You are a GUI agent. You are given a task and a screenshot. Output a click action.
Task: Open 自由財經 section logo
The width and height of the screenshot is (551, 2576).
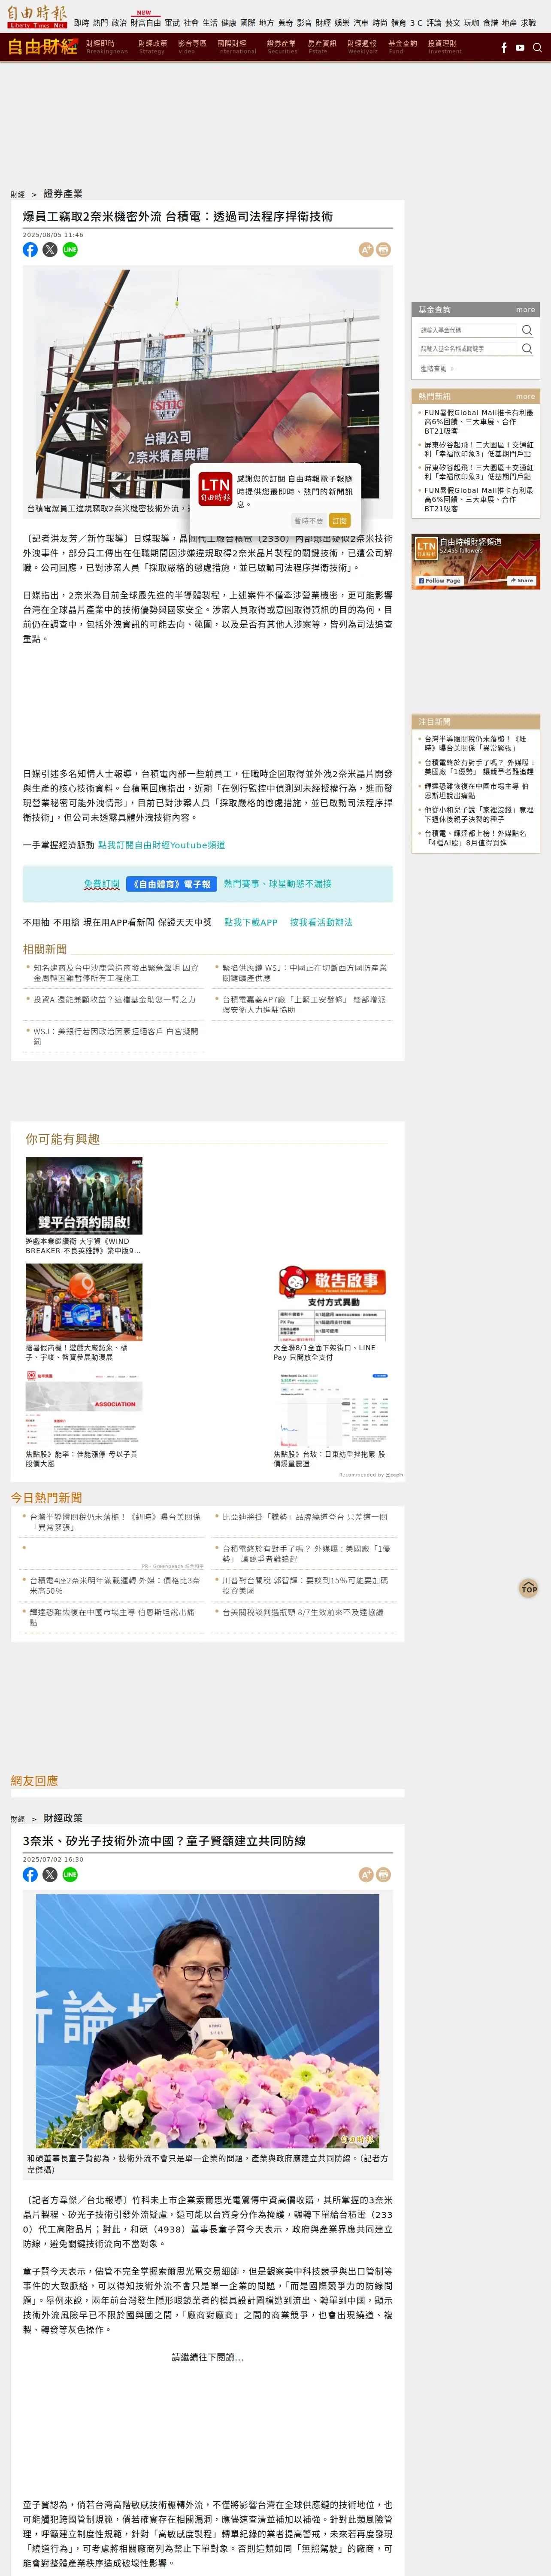coord(42,47)
